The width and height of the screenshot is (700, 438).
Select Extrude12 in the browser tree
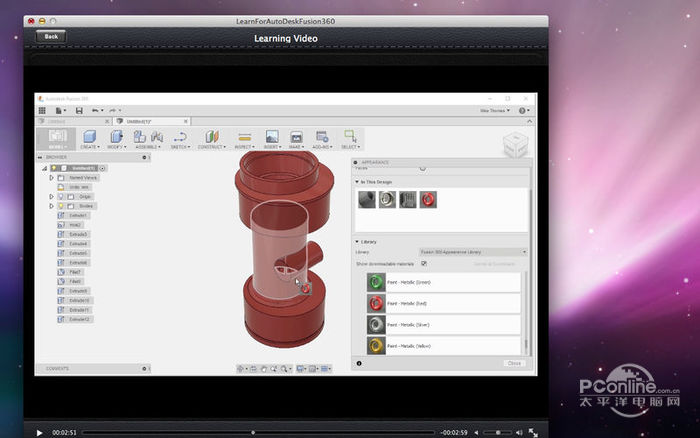coord(80,319)
